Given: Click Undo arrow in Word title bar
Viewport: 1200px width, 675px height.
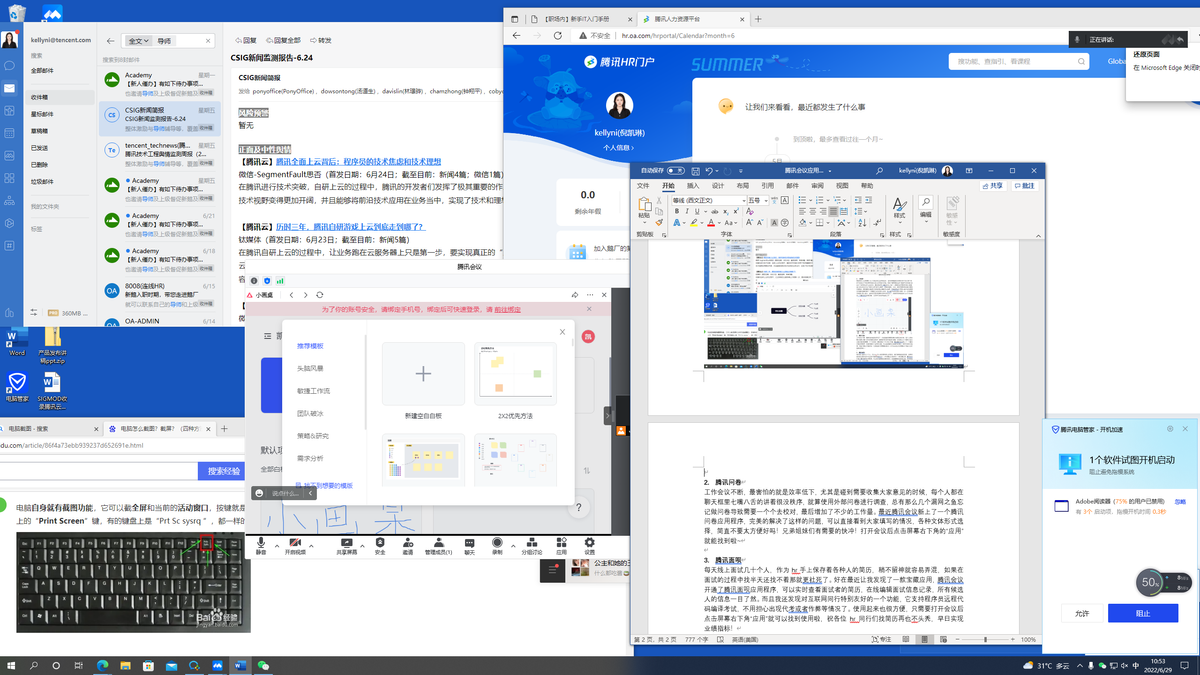Looking at the screenshot, I should pos(709,171).
